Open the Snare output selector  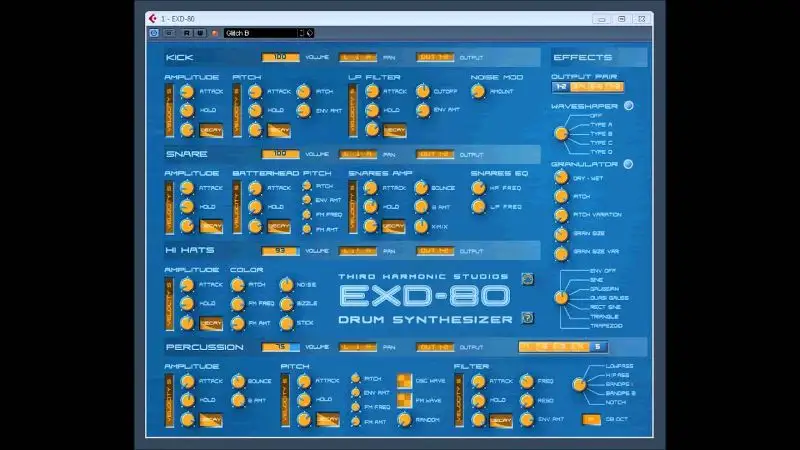[x=435, y=154]
